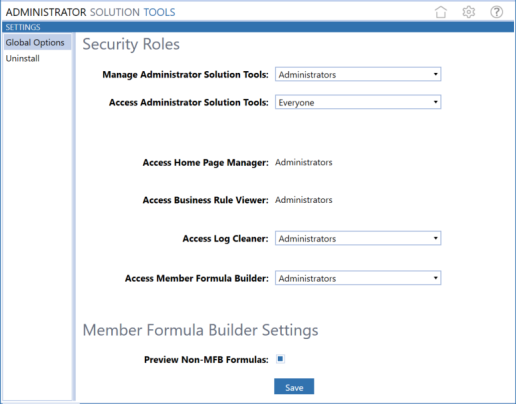Select the Everyone value in the access combo box
Viewport: 516px width, 404px height.
tap(296, 102)
